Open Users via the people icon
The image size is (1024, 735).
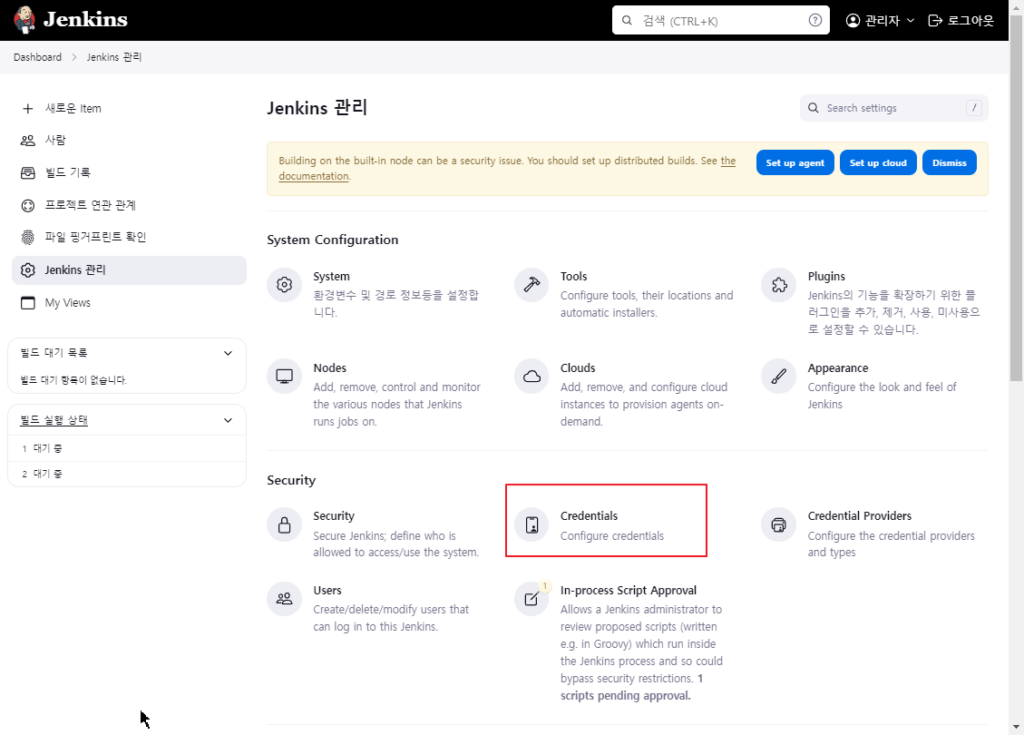(284, 598)
